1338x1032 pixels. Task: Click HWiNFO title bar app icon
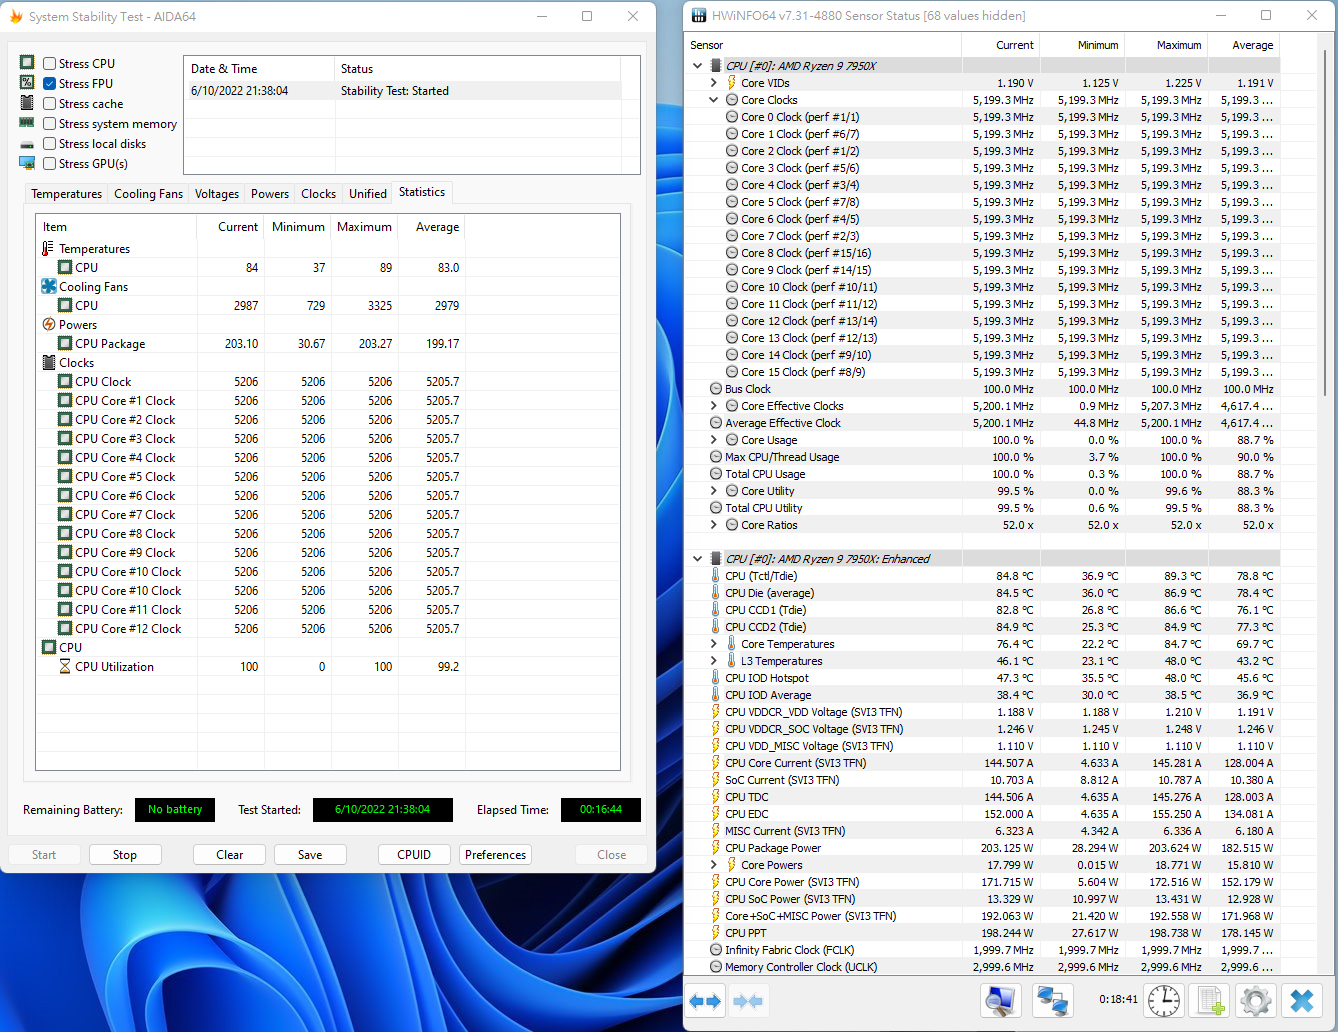tap(699, 16)
